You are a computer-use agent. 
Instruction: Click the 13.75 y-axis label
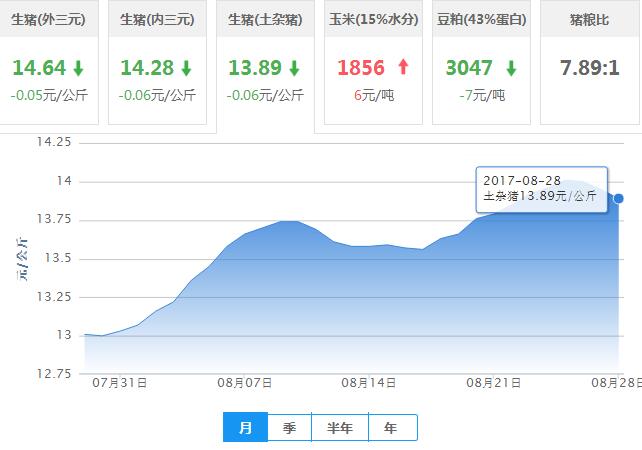pyautogui.click(x=54, y=219)
